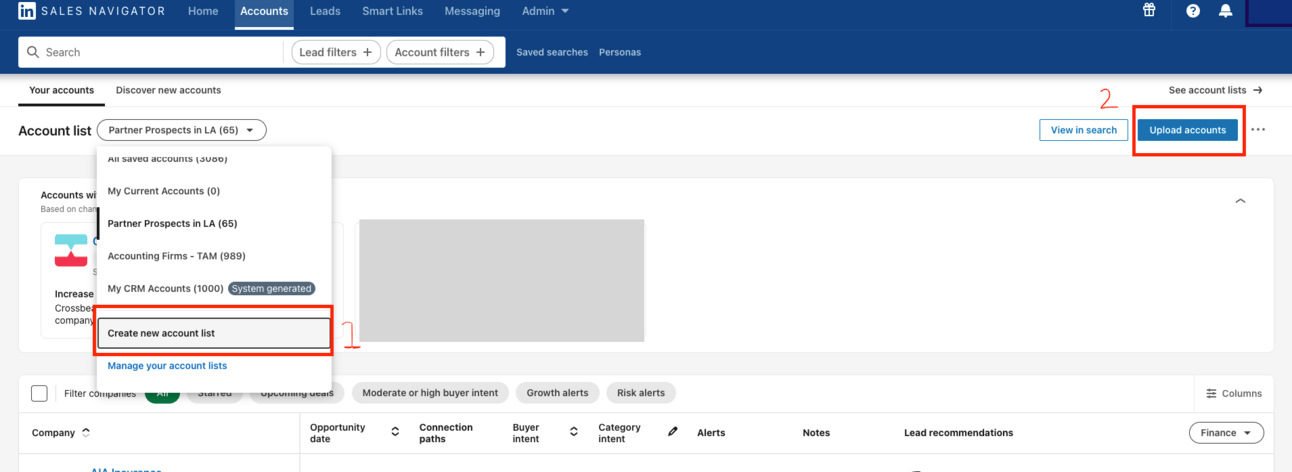Click the plus icon on Account filters
The height and width of the screenshot is (472, 1292).
480,52
